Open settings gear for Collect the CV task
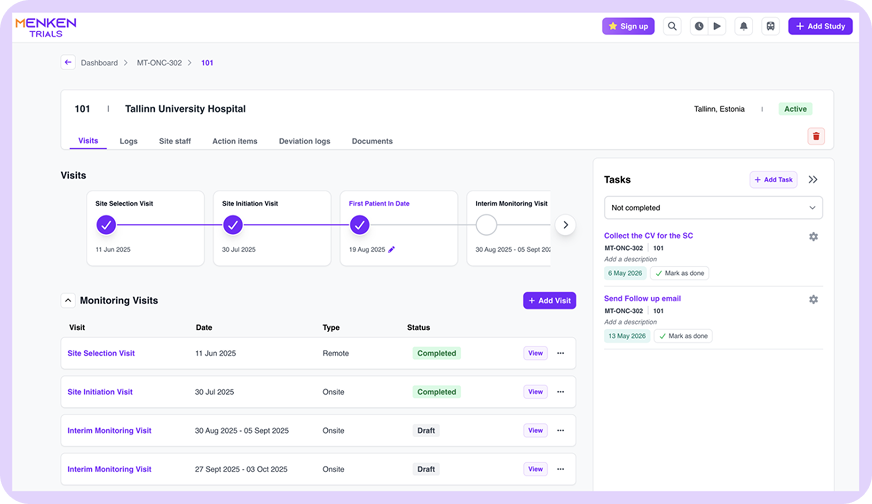 tap(813, 236)
